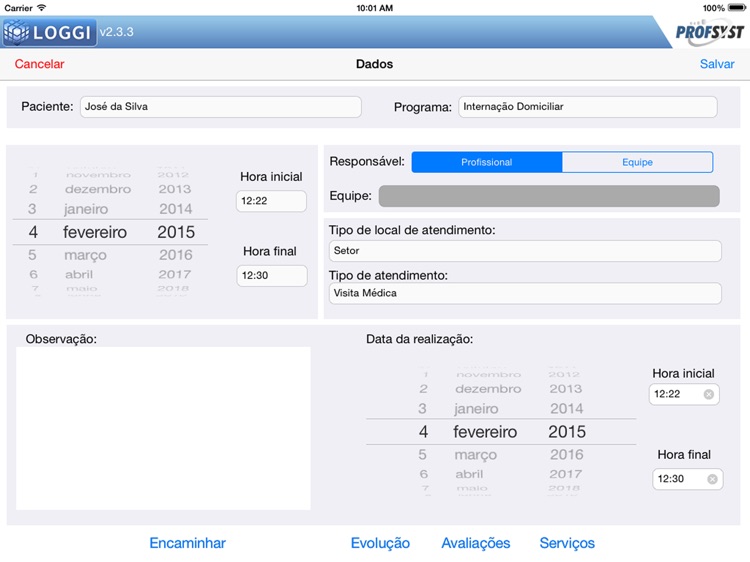The height and width of the screenshot is (562, 750).
Task: Open the Programa field Internação Domiciliar
Action: [588, 107]
